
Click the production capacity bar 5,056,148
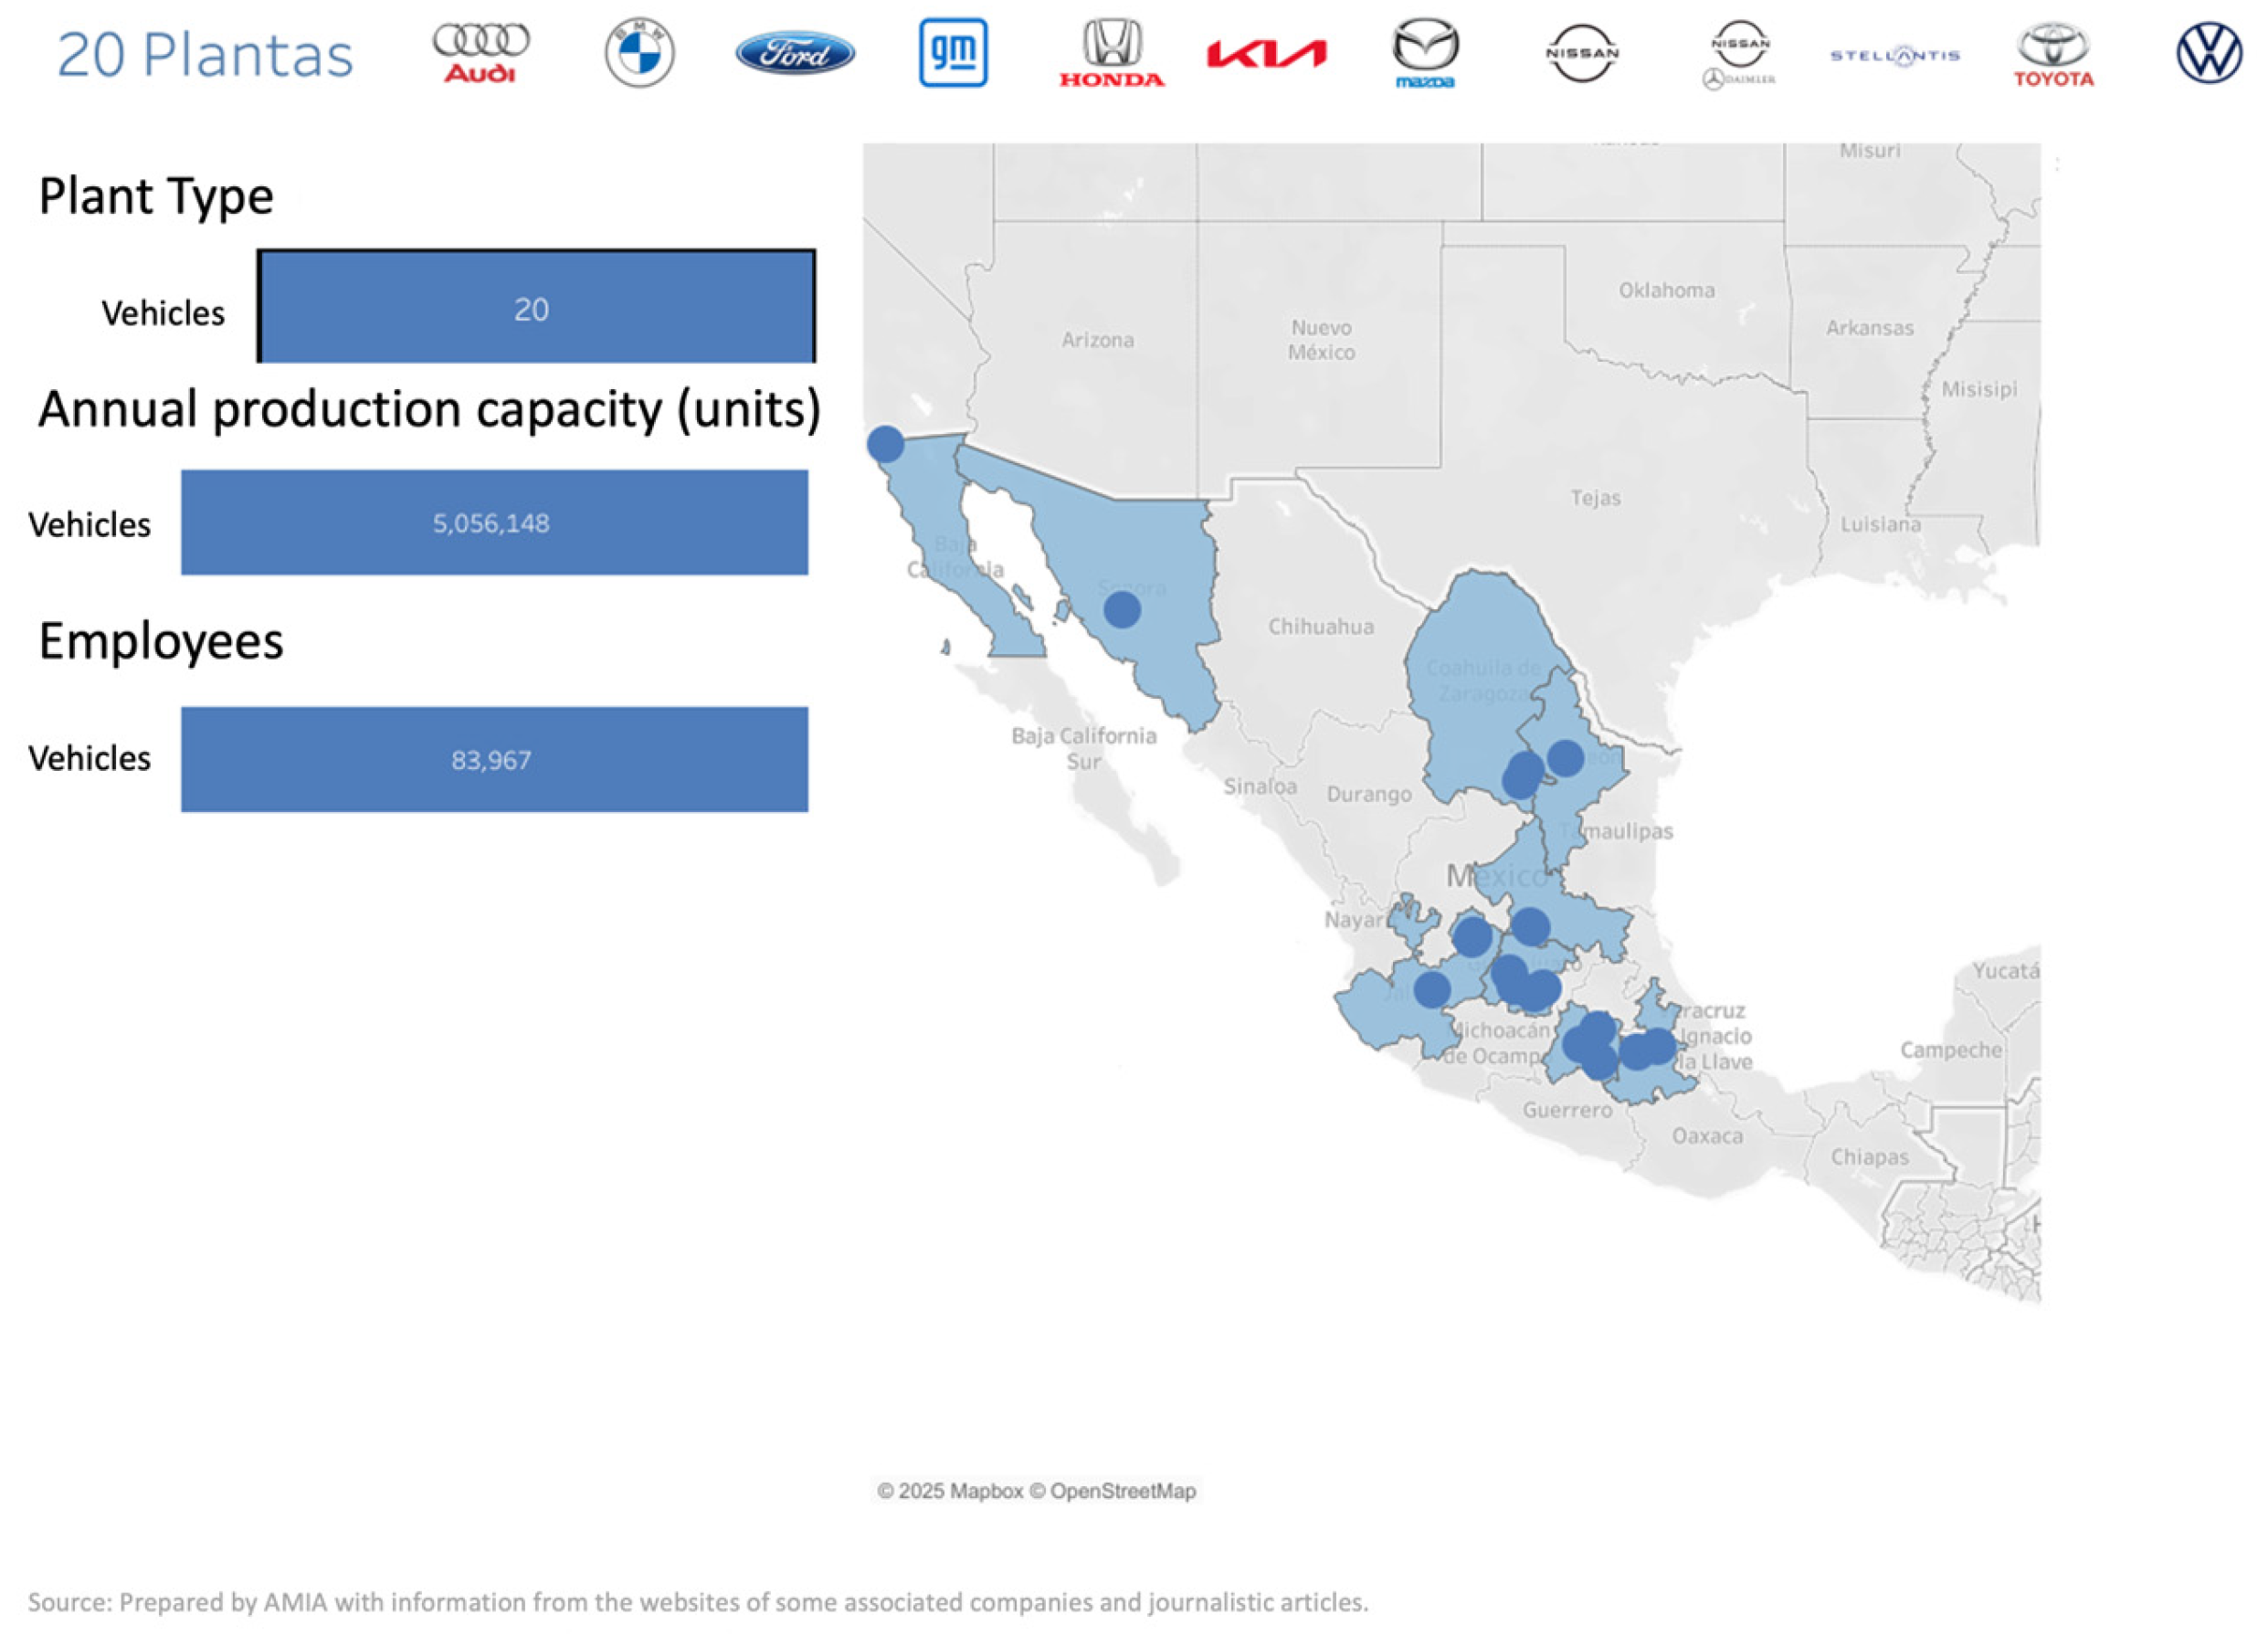[x=494, y=522]
